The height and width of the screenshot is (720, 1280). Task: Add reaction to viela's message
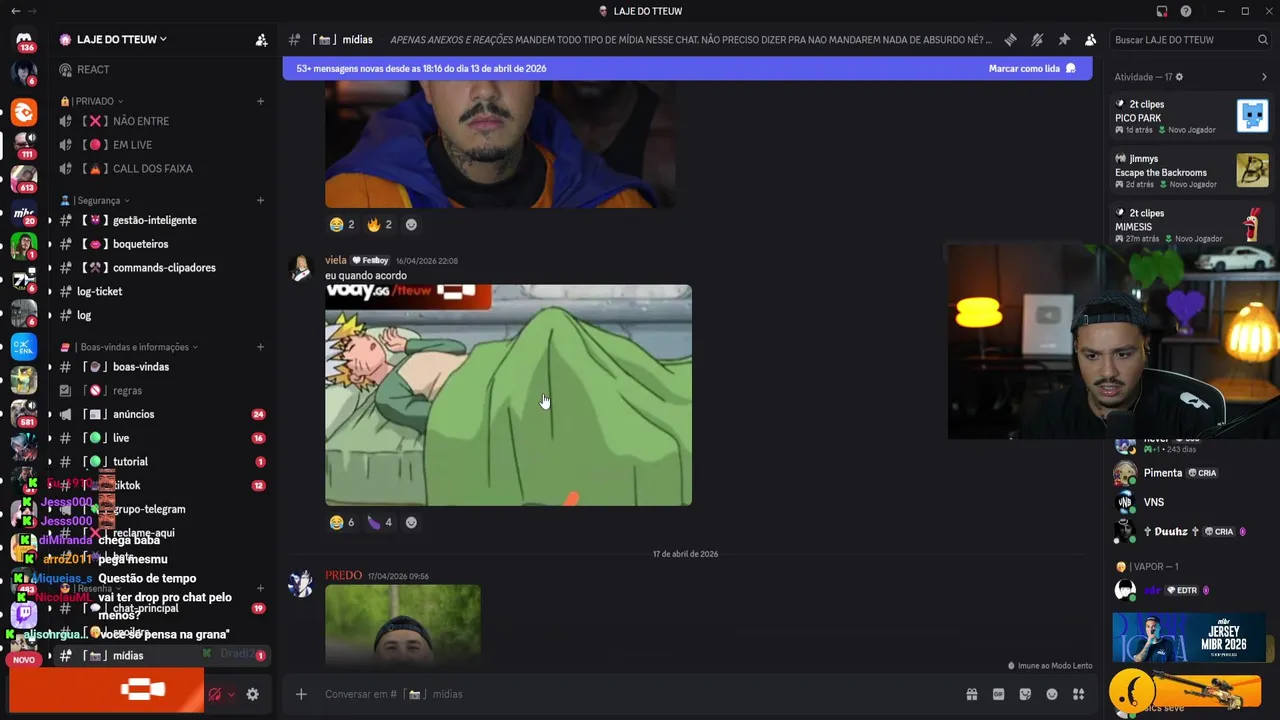tap(411, 522)
